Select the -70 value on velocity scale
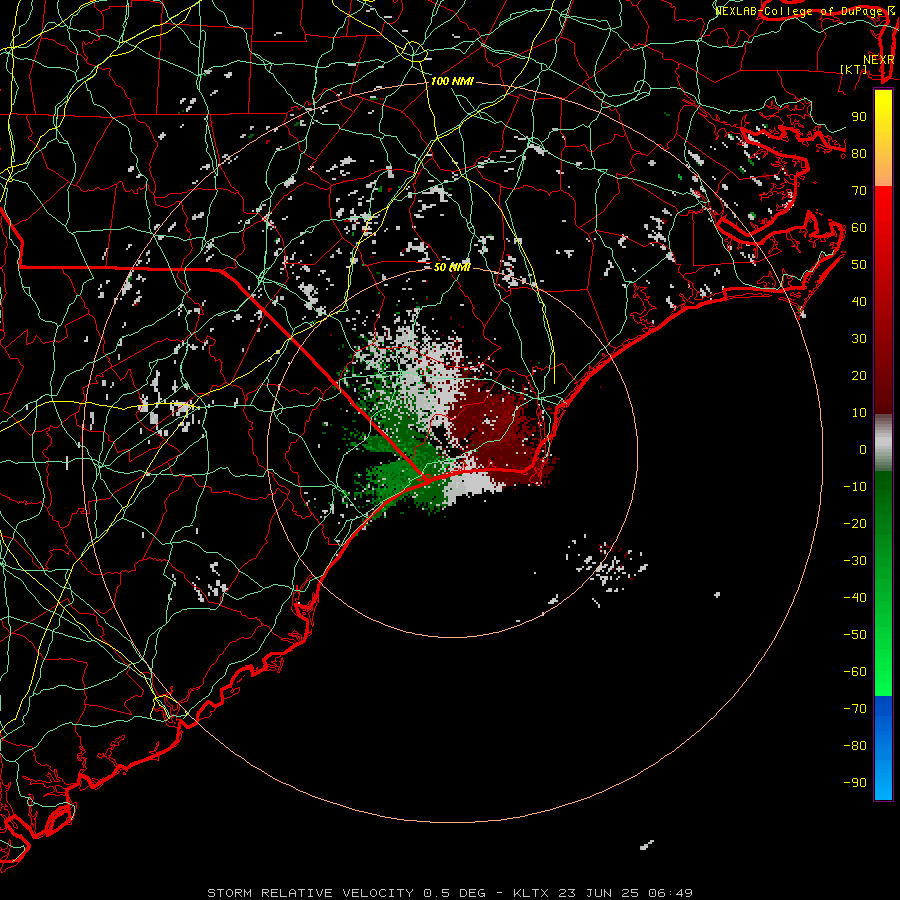 click(x=855, y=709)
